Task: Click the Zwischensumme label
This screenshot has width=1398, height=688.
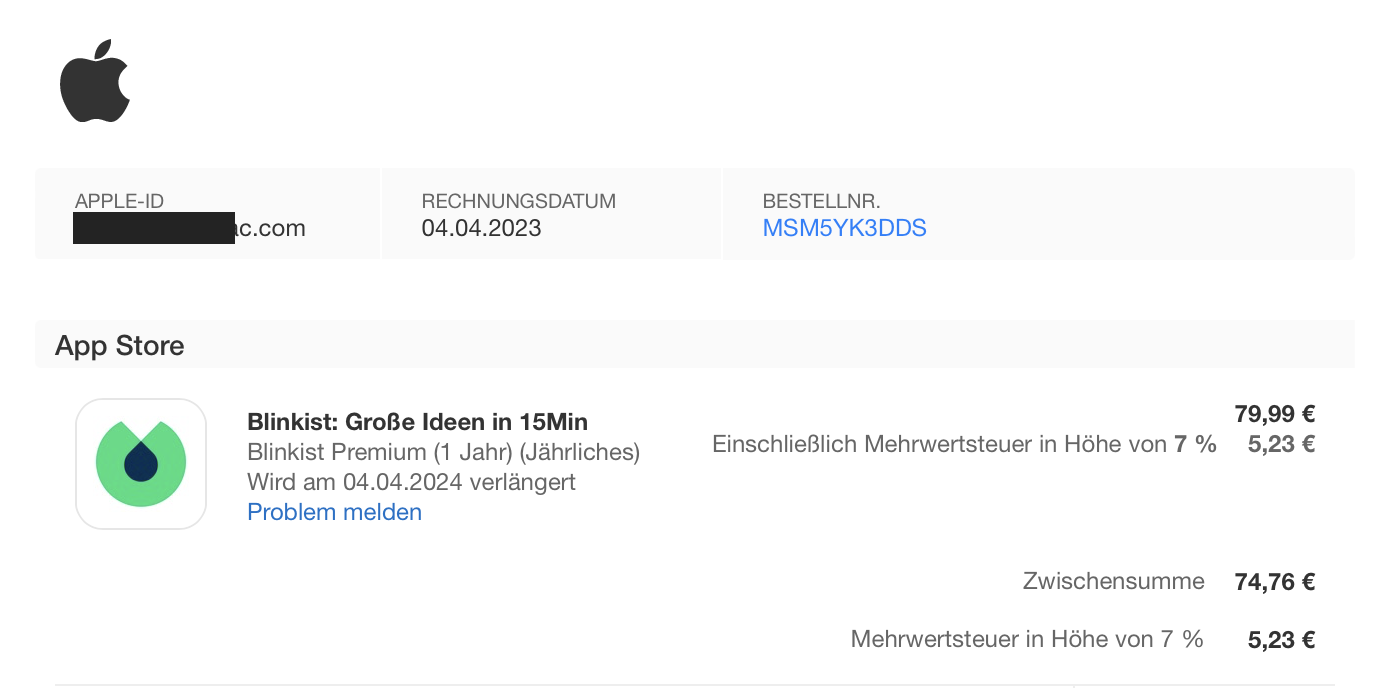Action: click(1113, 581)
